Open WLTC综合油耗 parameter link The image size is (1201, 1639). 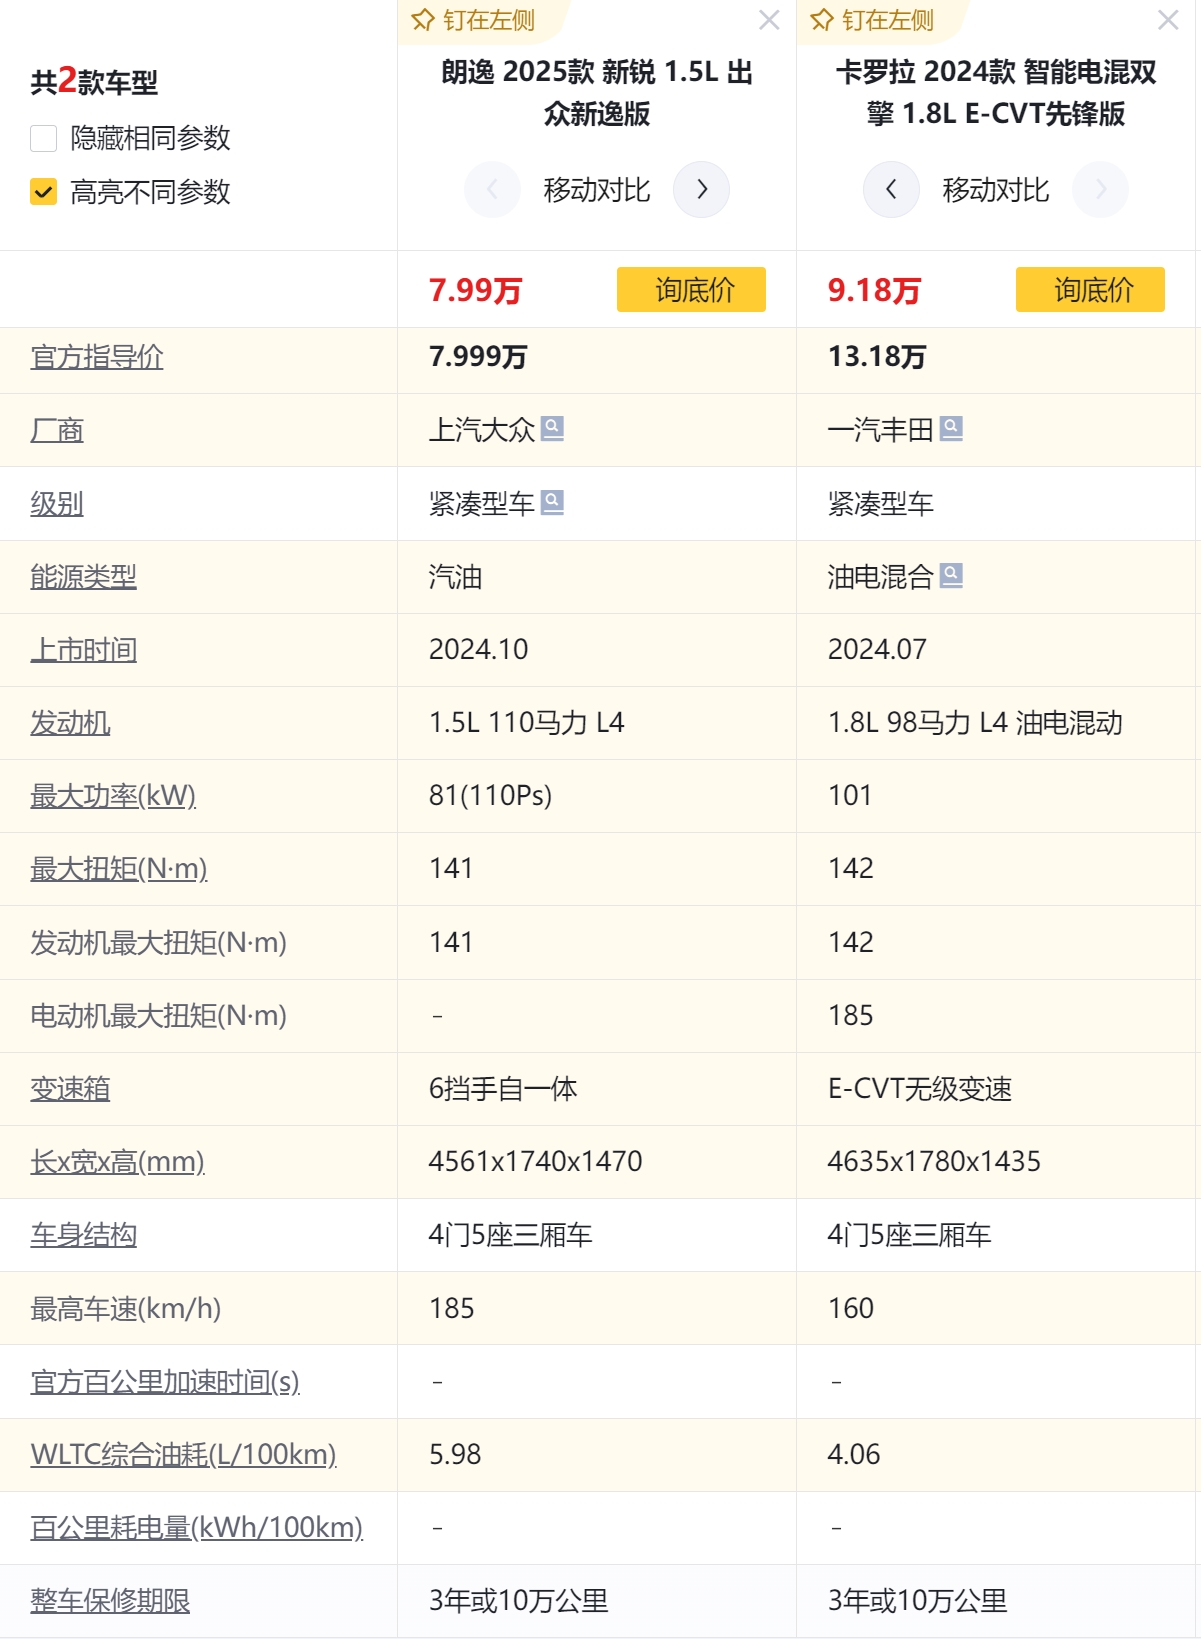184,1454
